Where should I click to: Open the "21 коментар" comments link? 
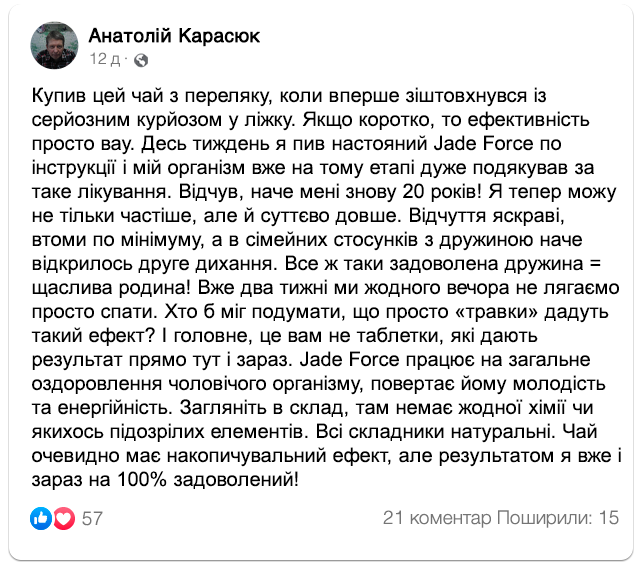tap(437, 518)
